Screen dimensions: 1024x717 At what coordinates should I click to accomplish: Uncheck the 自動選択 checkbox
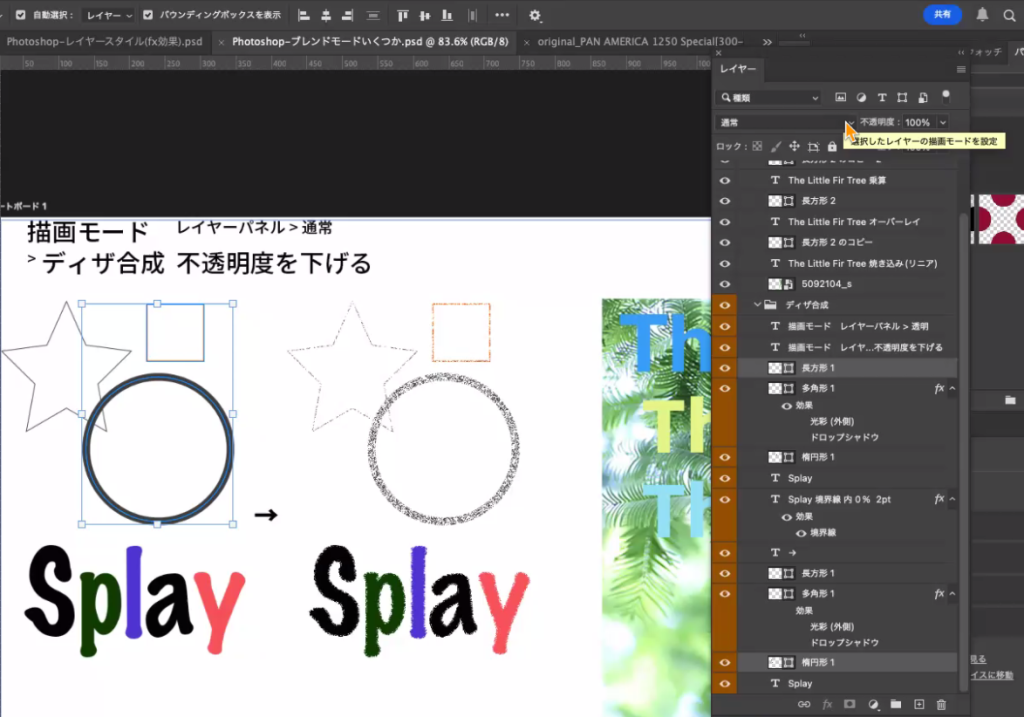[x=21, y=15]
